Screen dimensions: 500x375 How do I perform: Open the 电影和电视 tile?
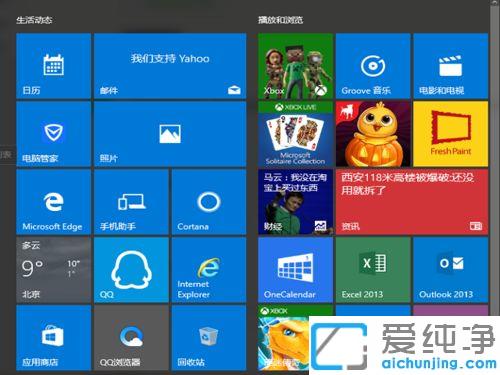[x=451, y=66]
